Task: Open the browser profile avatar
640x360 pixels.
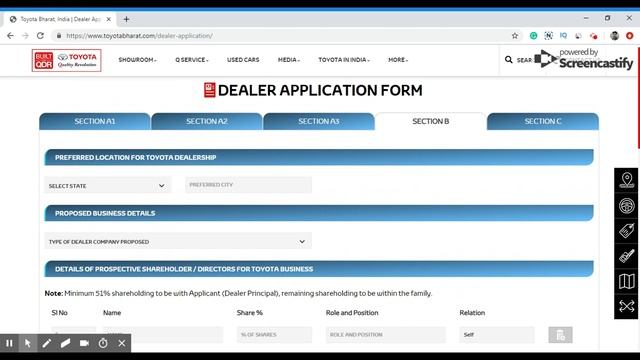Action: (x=614, y=36)
